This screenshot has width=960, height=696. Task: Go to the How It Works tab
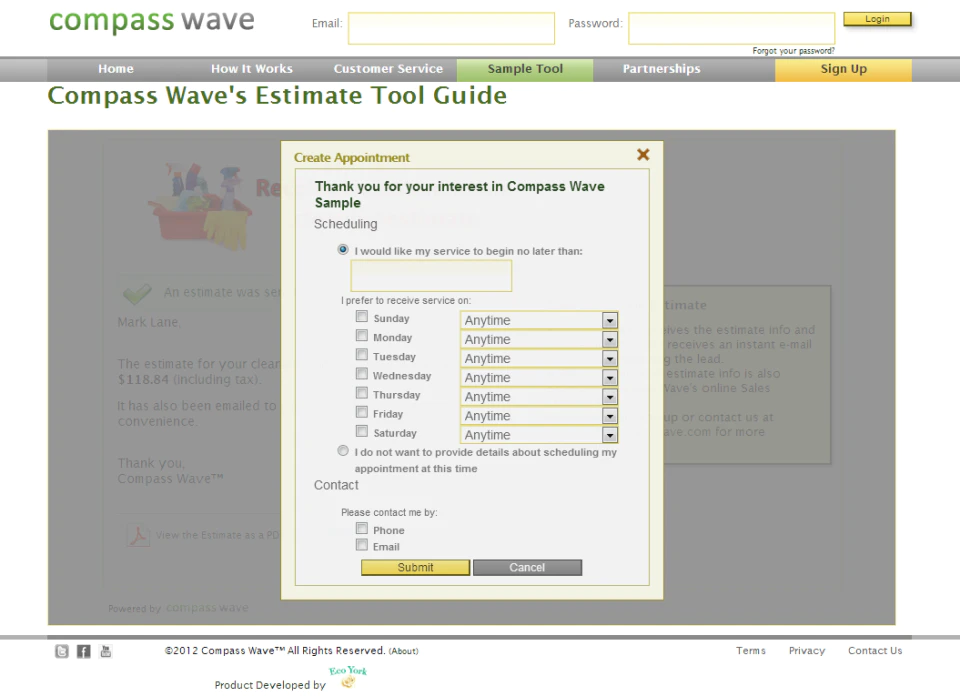pyautogui.click(x=252, y=69)
